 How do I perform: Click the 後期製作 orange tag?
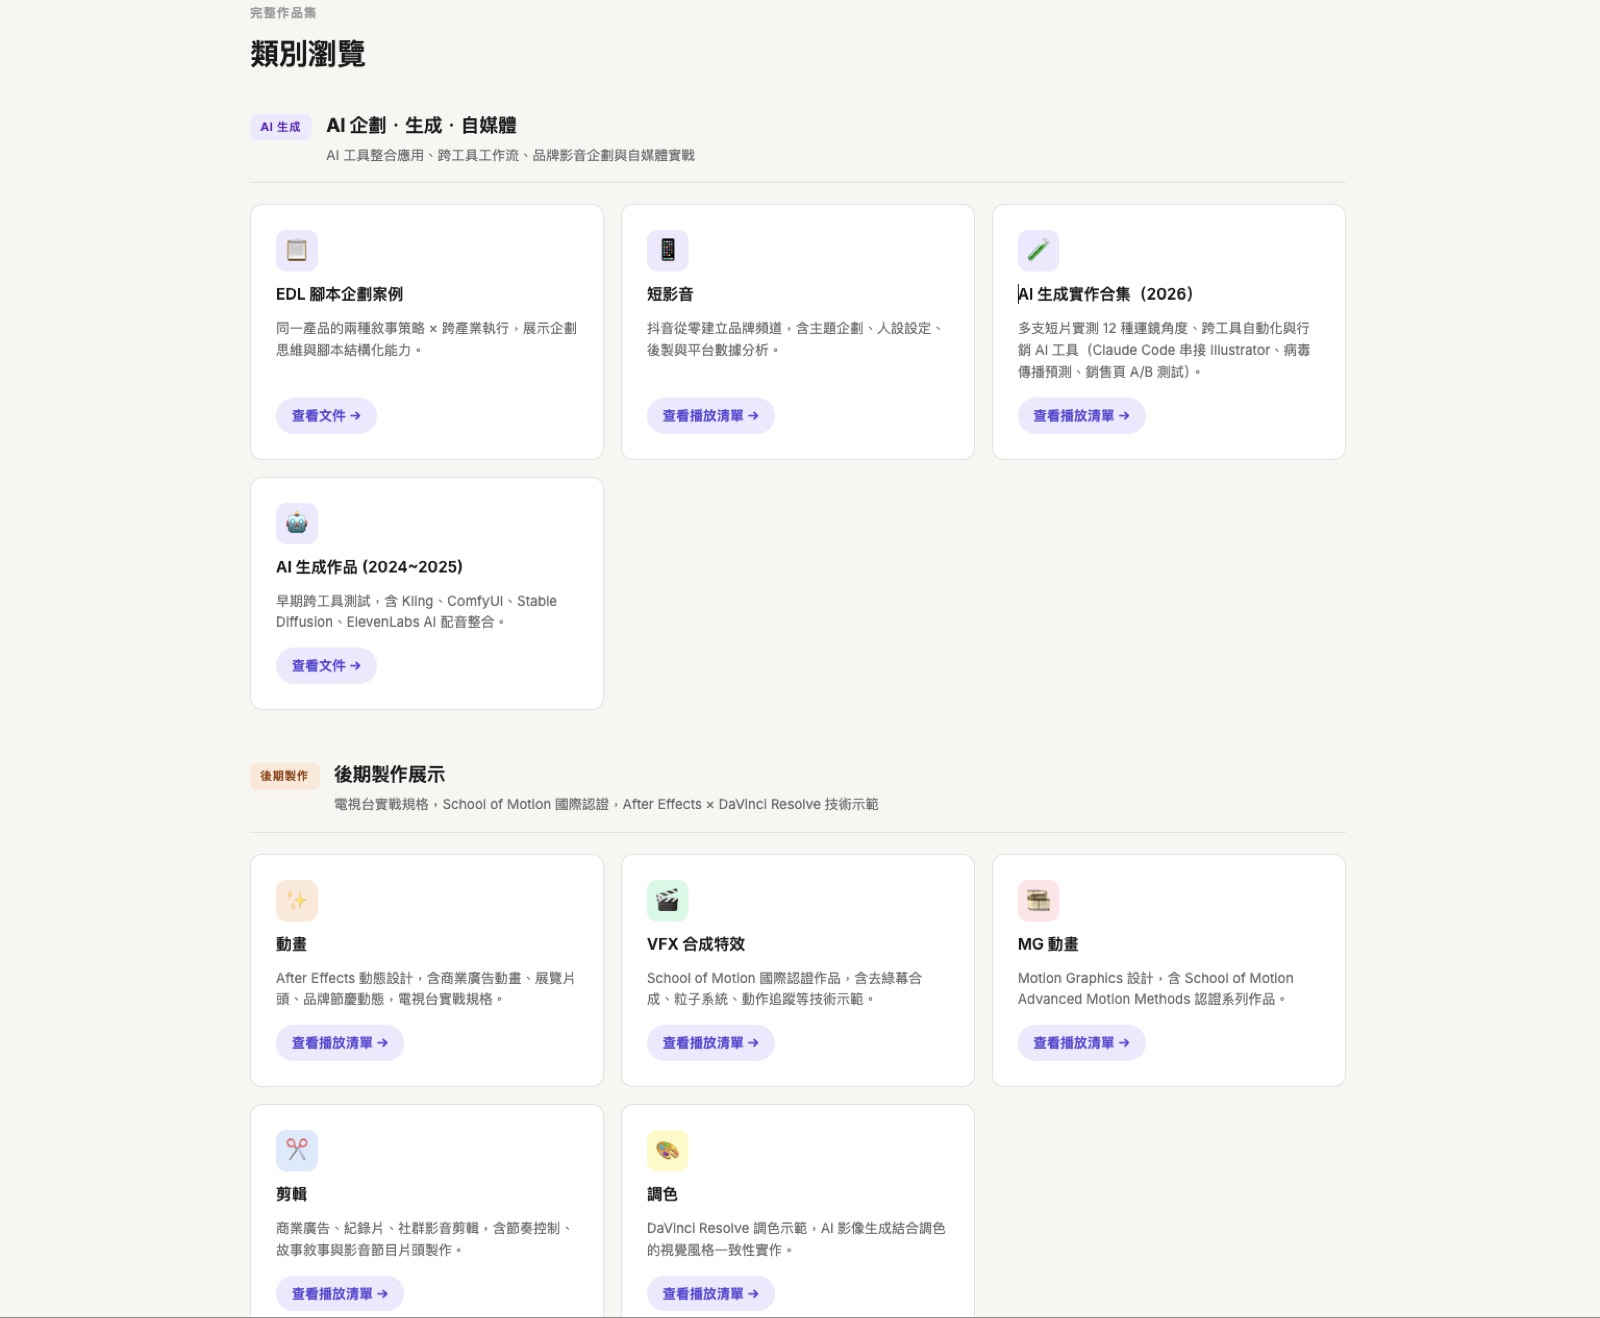pyautogui.click(x=285, y=776)
